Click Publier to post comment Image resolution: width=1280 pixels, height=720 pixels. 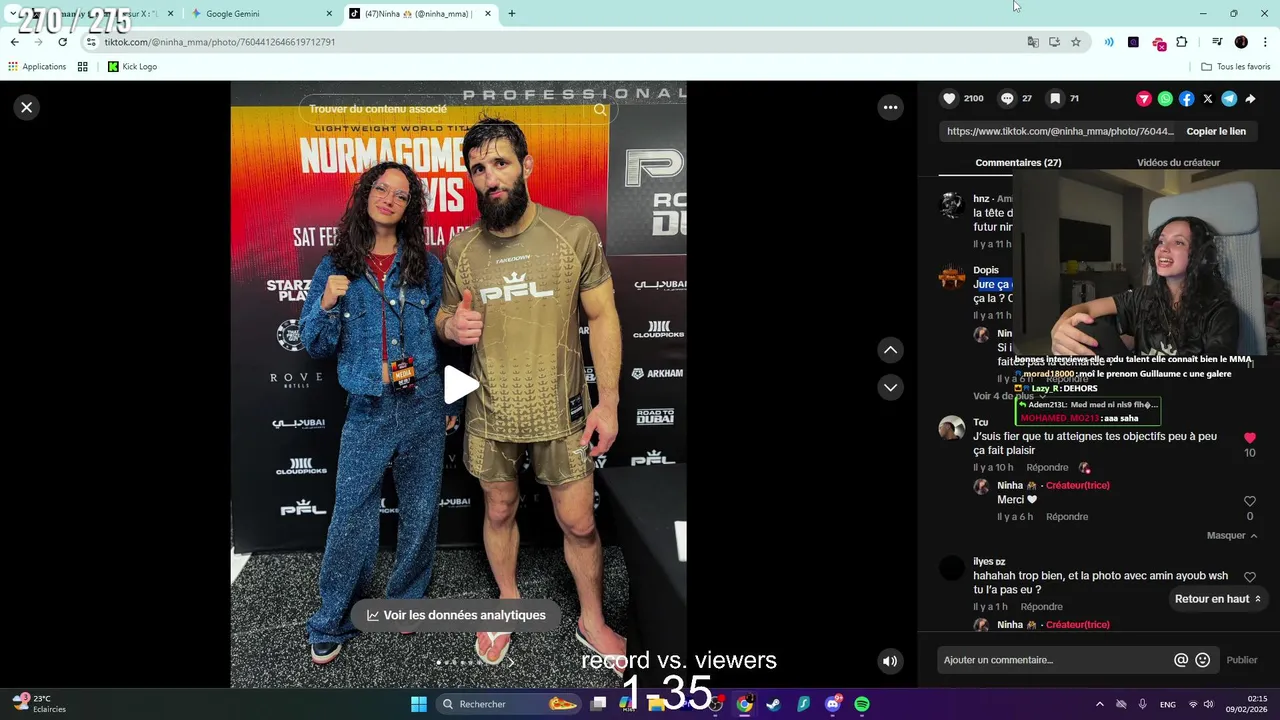click(1242, 660)
